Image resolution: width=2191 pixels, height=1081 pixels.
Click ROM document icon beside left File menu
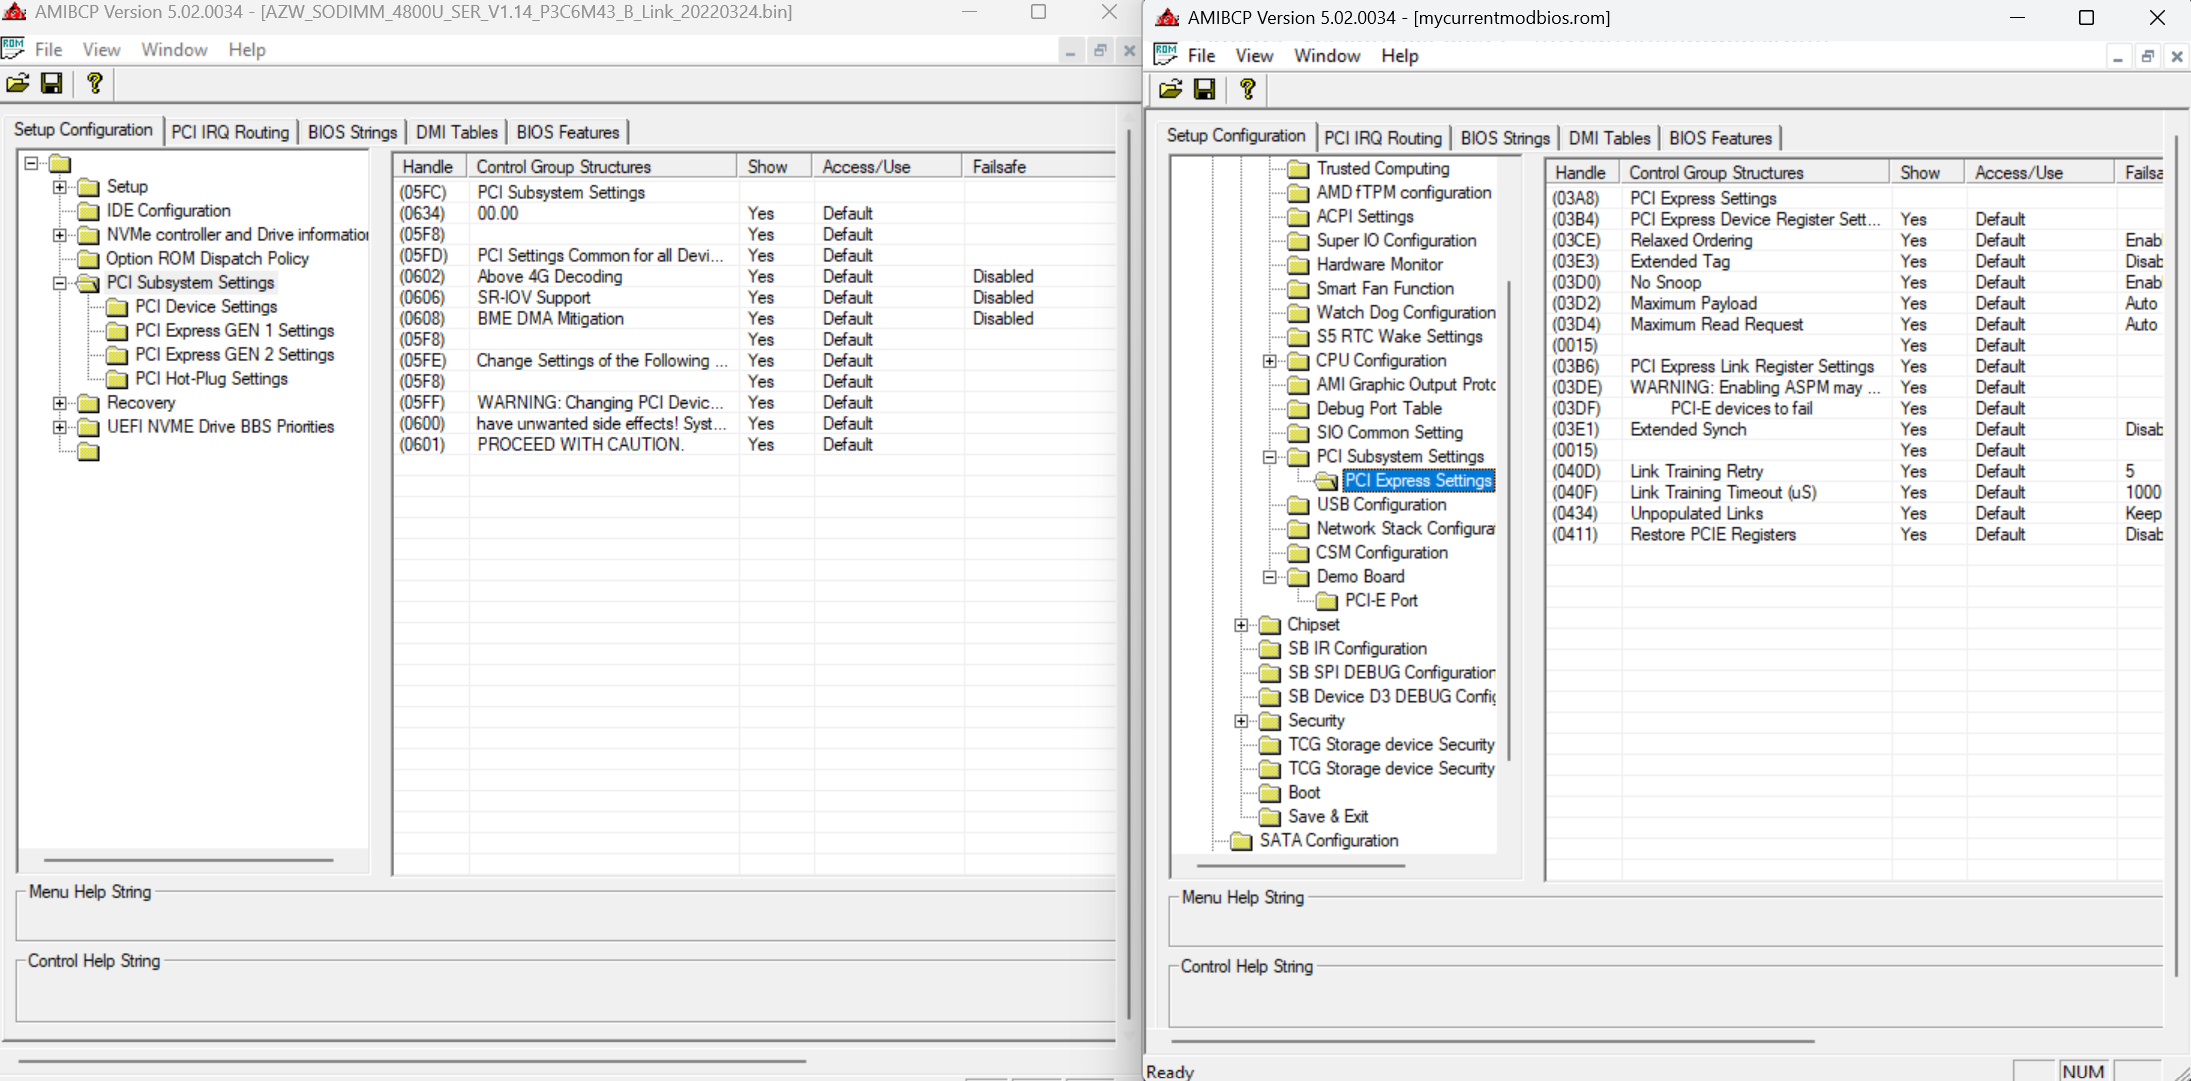pyautogui.click(x=13, y=49)
